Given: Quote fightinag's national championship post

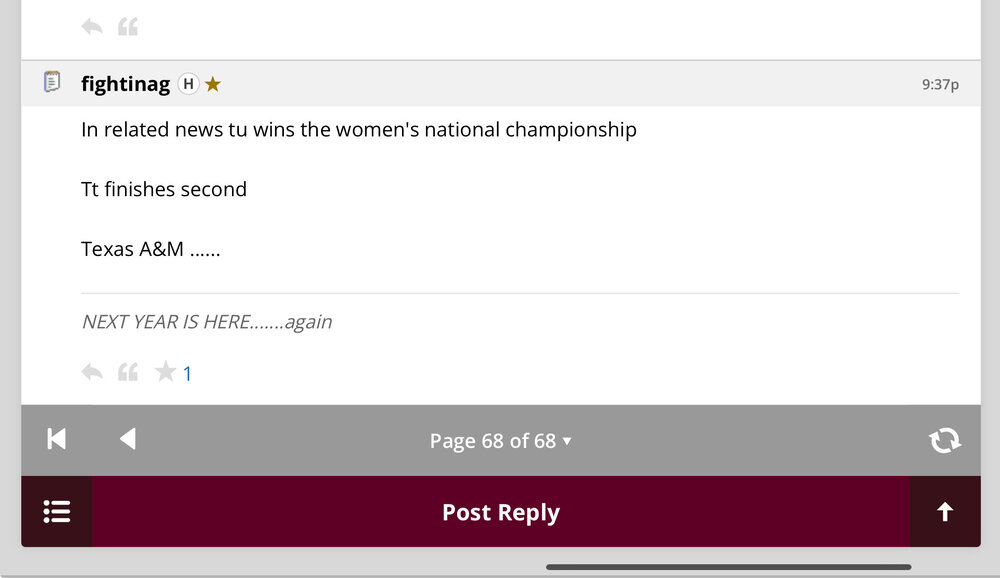Looking at the screenshot, I should (128, 373).
